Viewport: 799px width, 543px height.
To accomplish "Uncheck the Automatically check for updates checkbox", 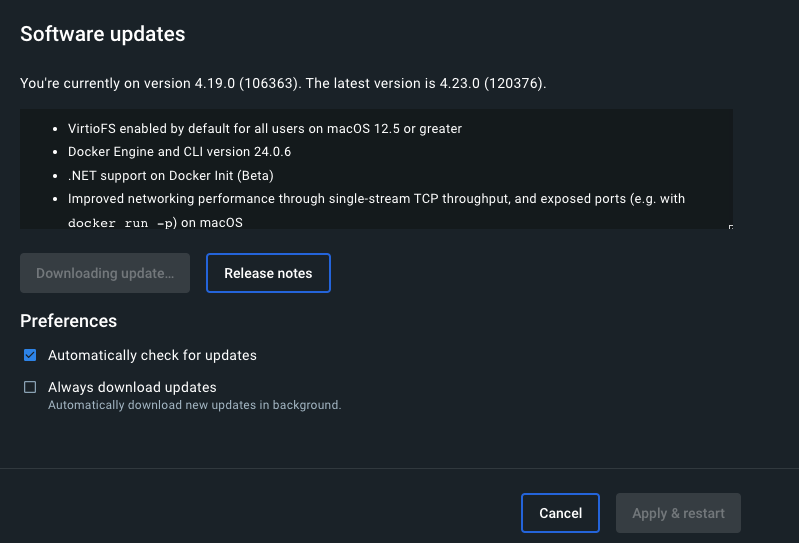I will [30, 355].
